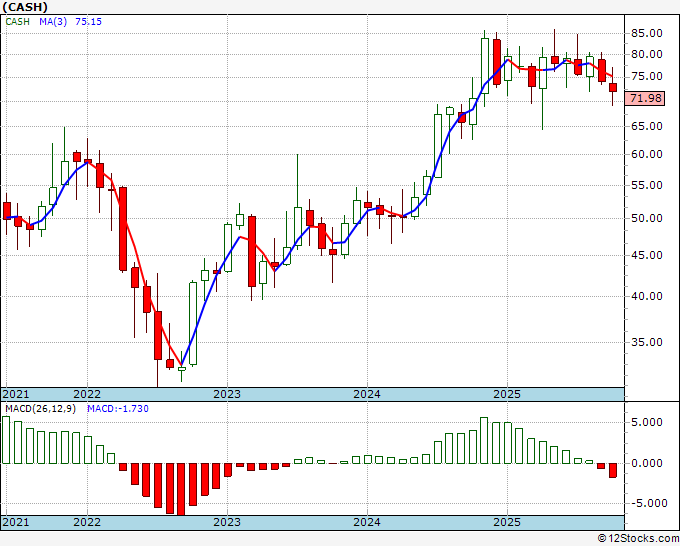This screenshot has width=680, height=546.
Task: Click 2024 on the MACD panel timeline
Action: (x=367, y=522)
